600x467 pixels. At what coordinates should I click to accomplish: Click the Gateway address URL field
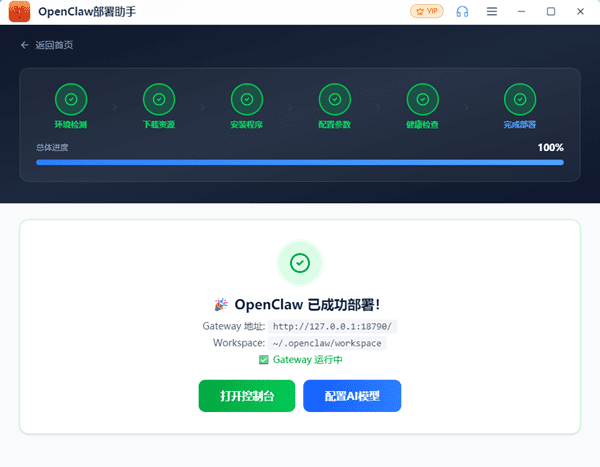[333, 326]
